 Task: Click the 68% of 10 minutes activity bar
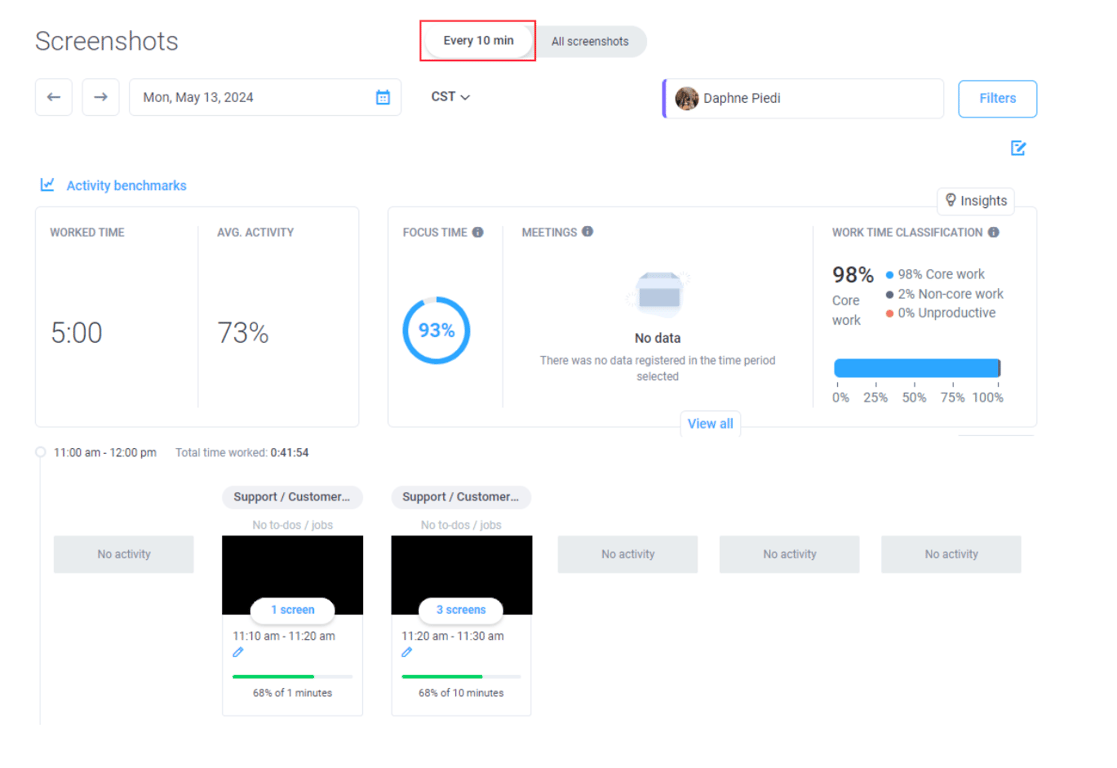click(x=461, y=676)
